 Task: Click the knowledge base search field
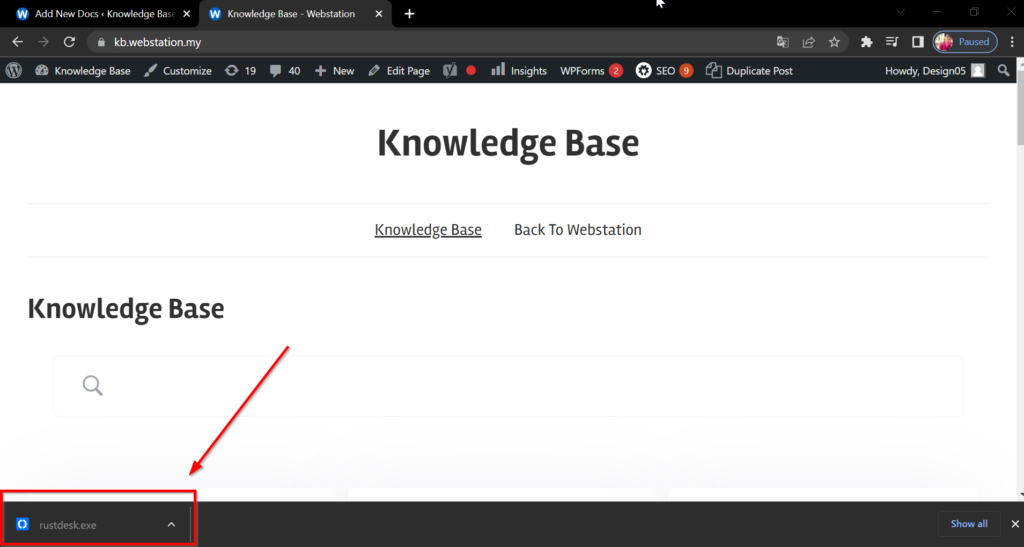pos(508,386)
